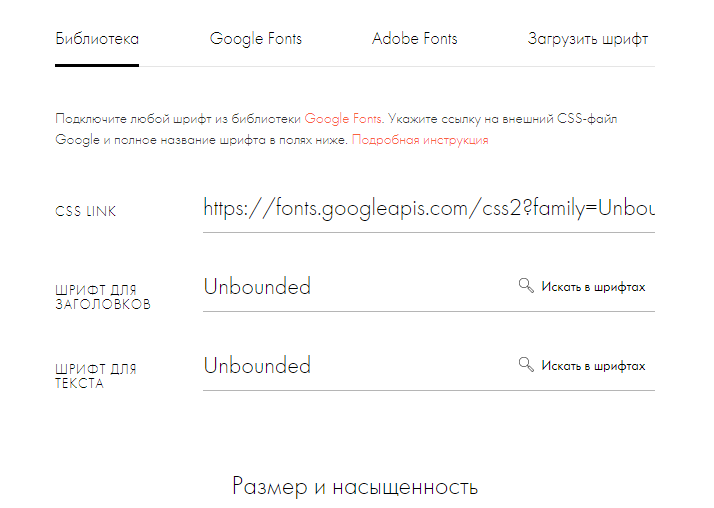Focus the CSS link URL input field
The image size is (714, 508).
click(x=428, y=208)
